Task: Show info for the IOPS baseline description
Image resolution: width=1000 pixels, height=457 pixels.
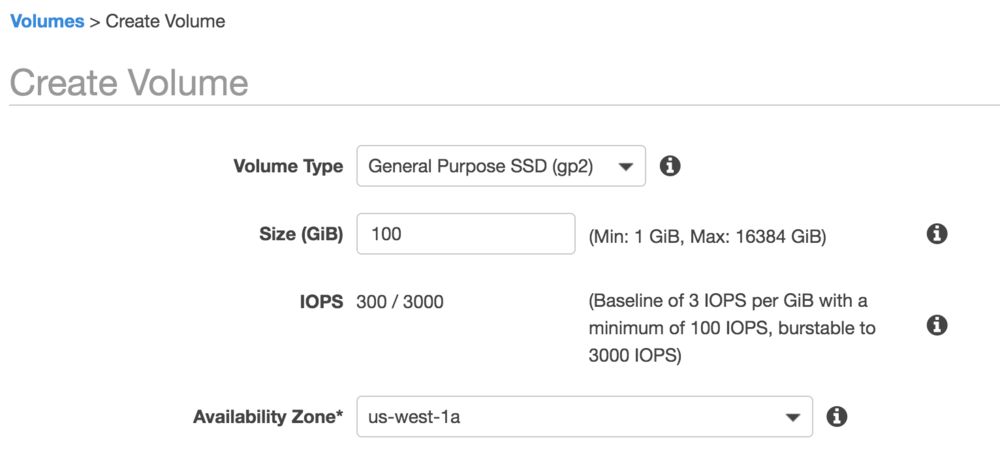Action: [x=936, y=325]
